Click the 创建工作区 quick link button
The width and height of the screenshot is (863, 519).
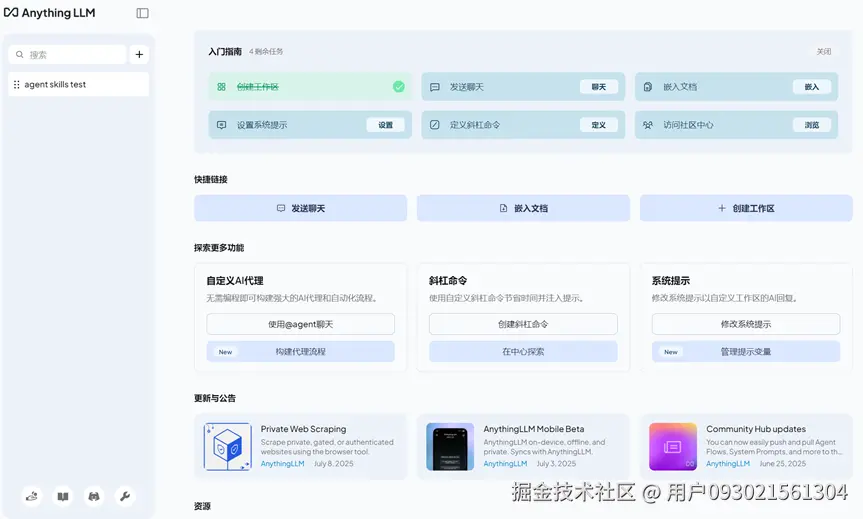[746, 208]
